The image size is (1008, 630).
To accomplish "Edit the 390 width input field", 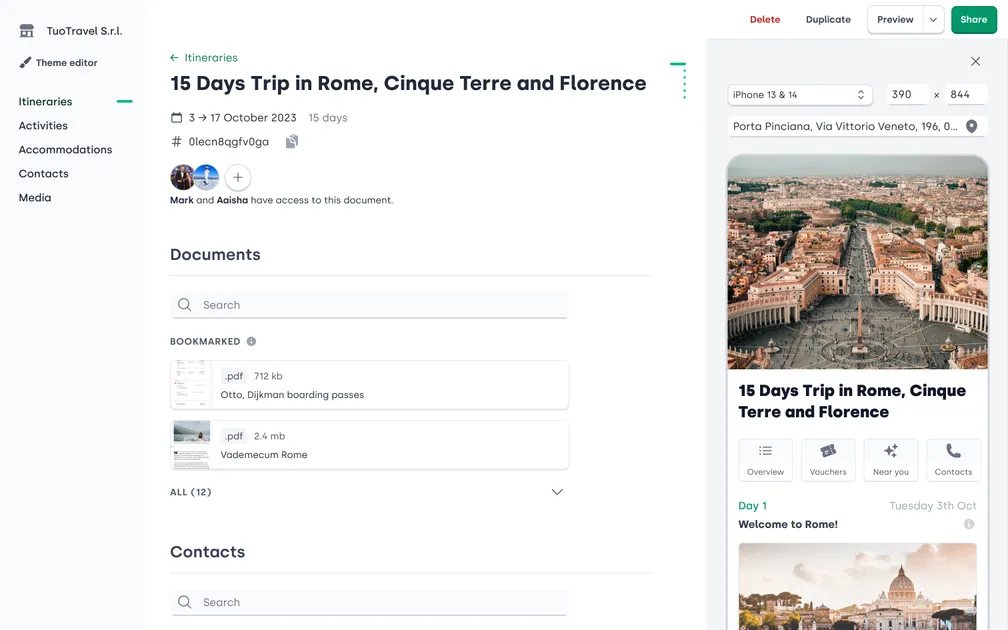I will pyautogui.click(x=905, y=94).
